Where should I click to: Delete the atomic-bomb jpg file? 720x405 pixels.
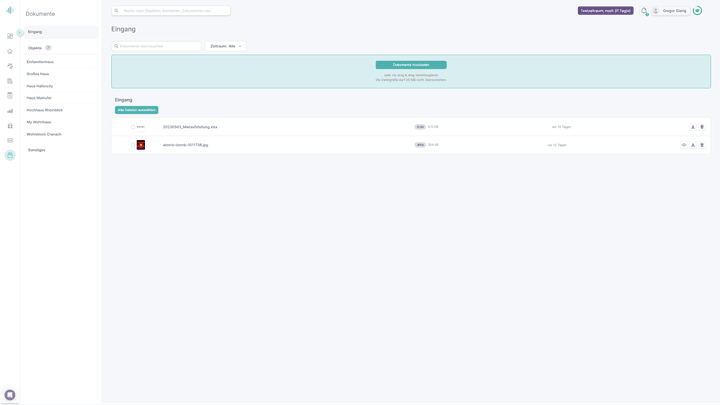click(702, 145)
